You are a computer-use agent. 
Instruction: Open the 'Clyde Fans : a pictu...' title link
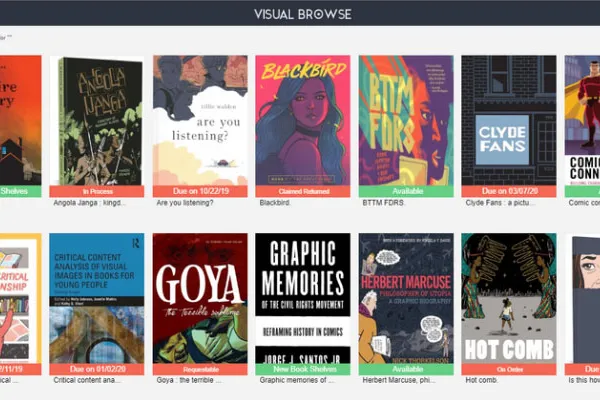[501, 203]
